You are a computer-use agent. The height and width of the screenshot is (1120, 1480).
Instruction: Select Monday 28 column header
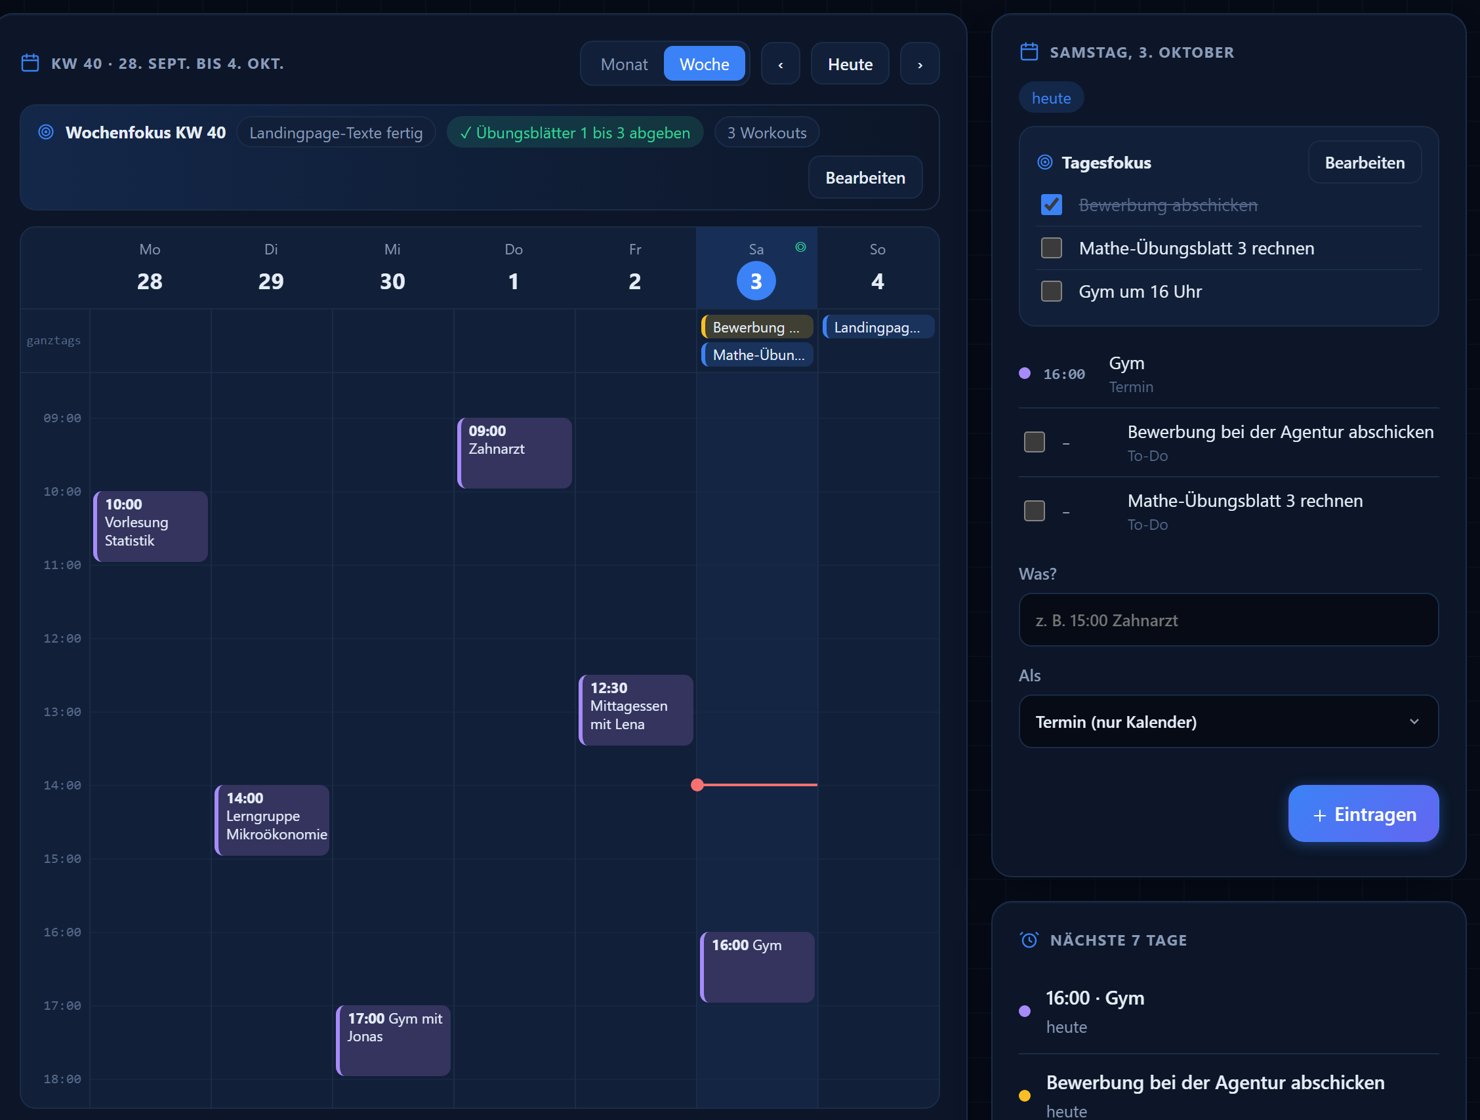[150, 268]
